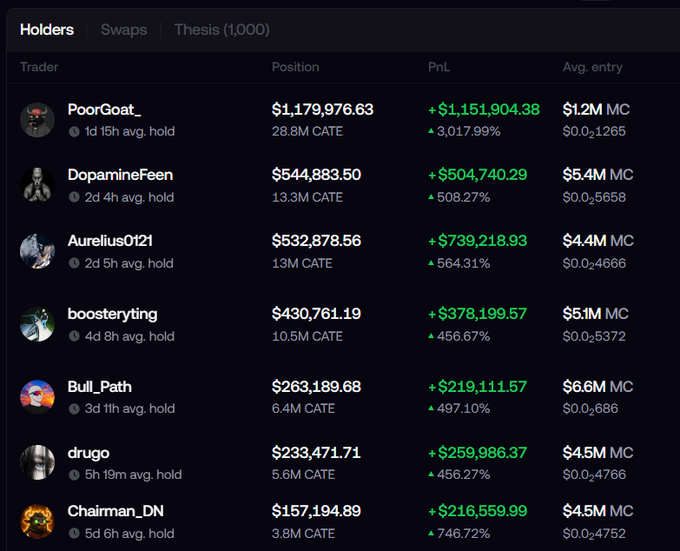Click PnL amount +$739,218.93
The height and width of the screenshot is (551, 680).
477,241
